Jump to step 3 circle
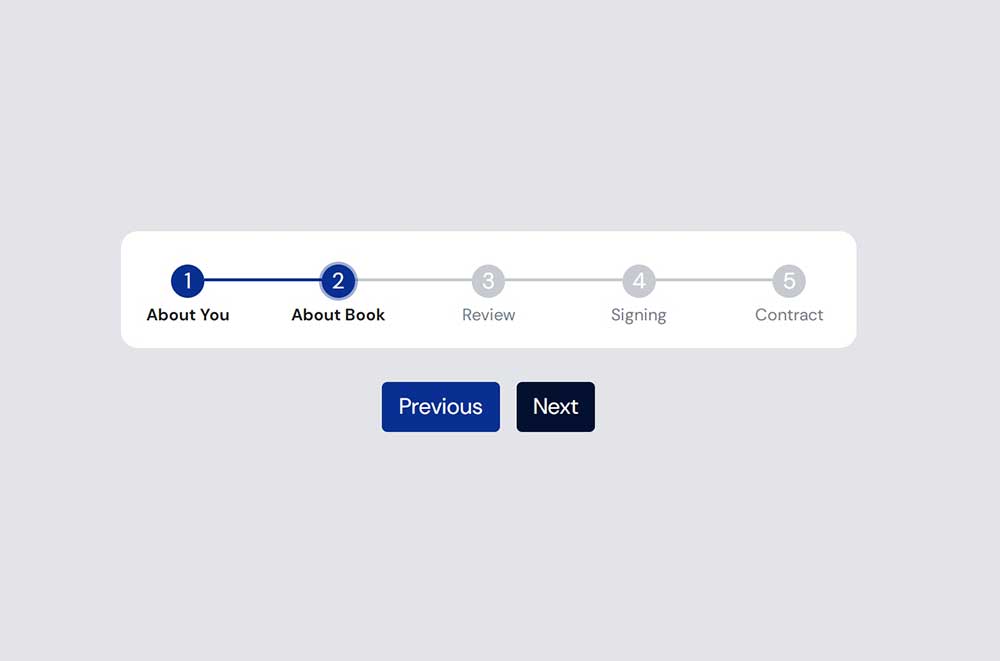The height and width of the screenshot is (661, 1000). 489,281
